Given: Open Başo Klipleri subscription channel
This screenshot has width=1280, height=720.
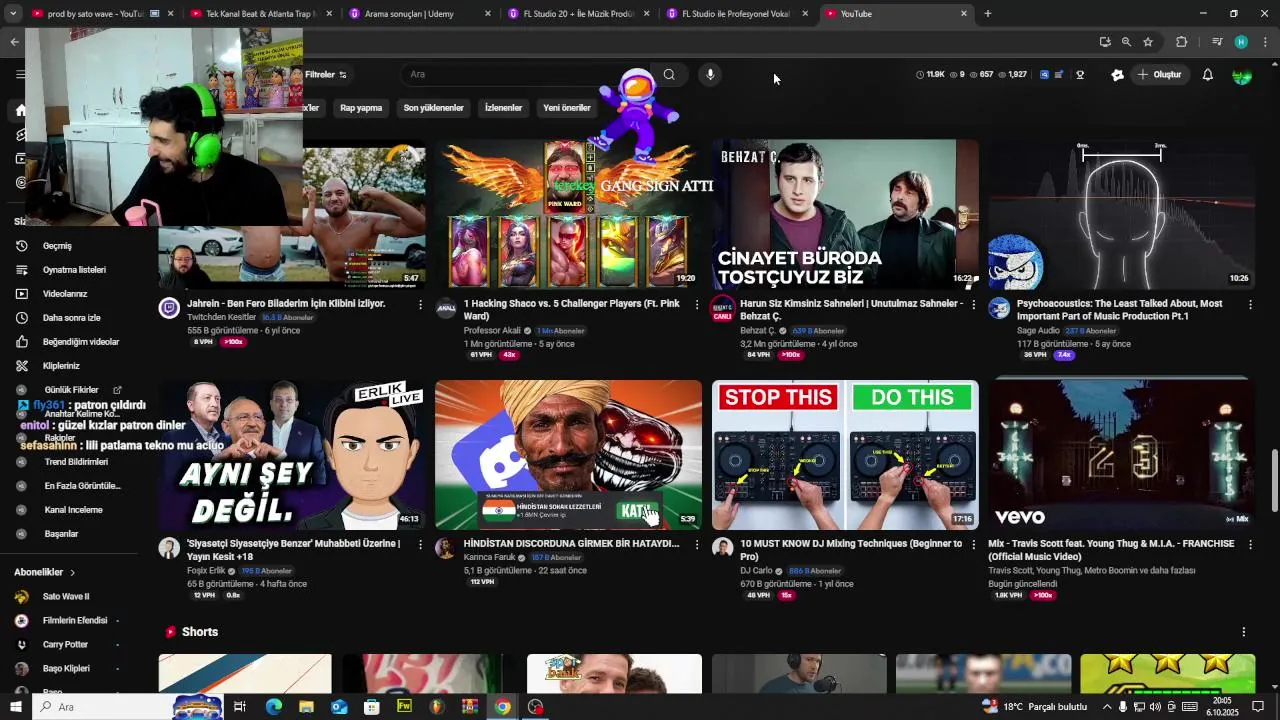Looking at the screenshot, I should pyautogui.click(x=66, y=669).
